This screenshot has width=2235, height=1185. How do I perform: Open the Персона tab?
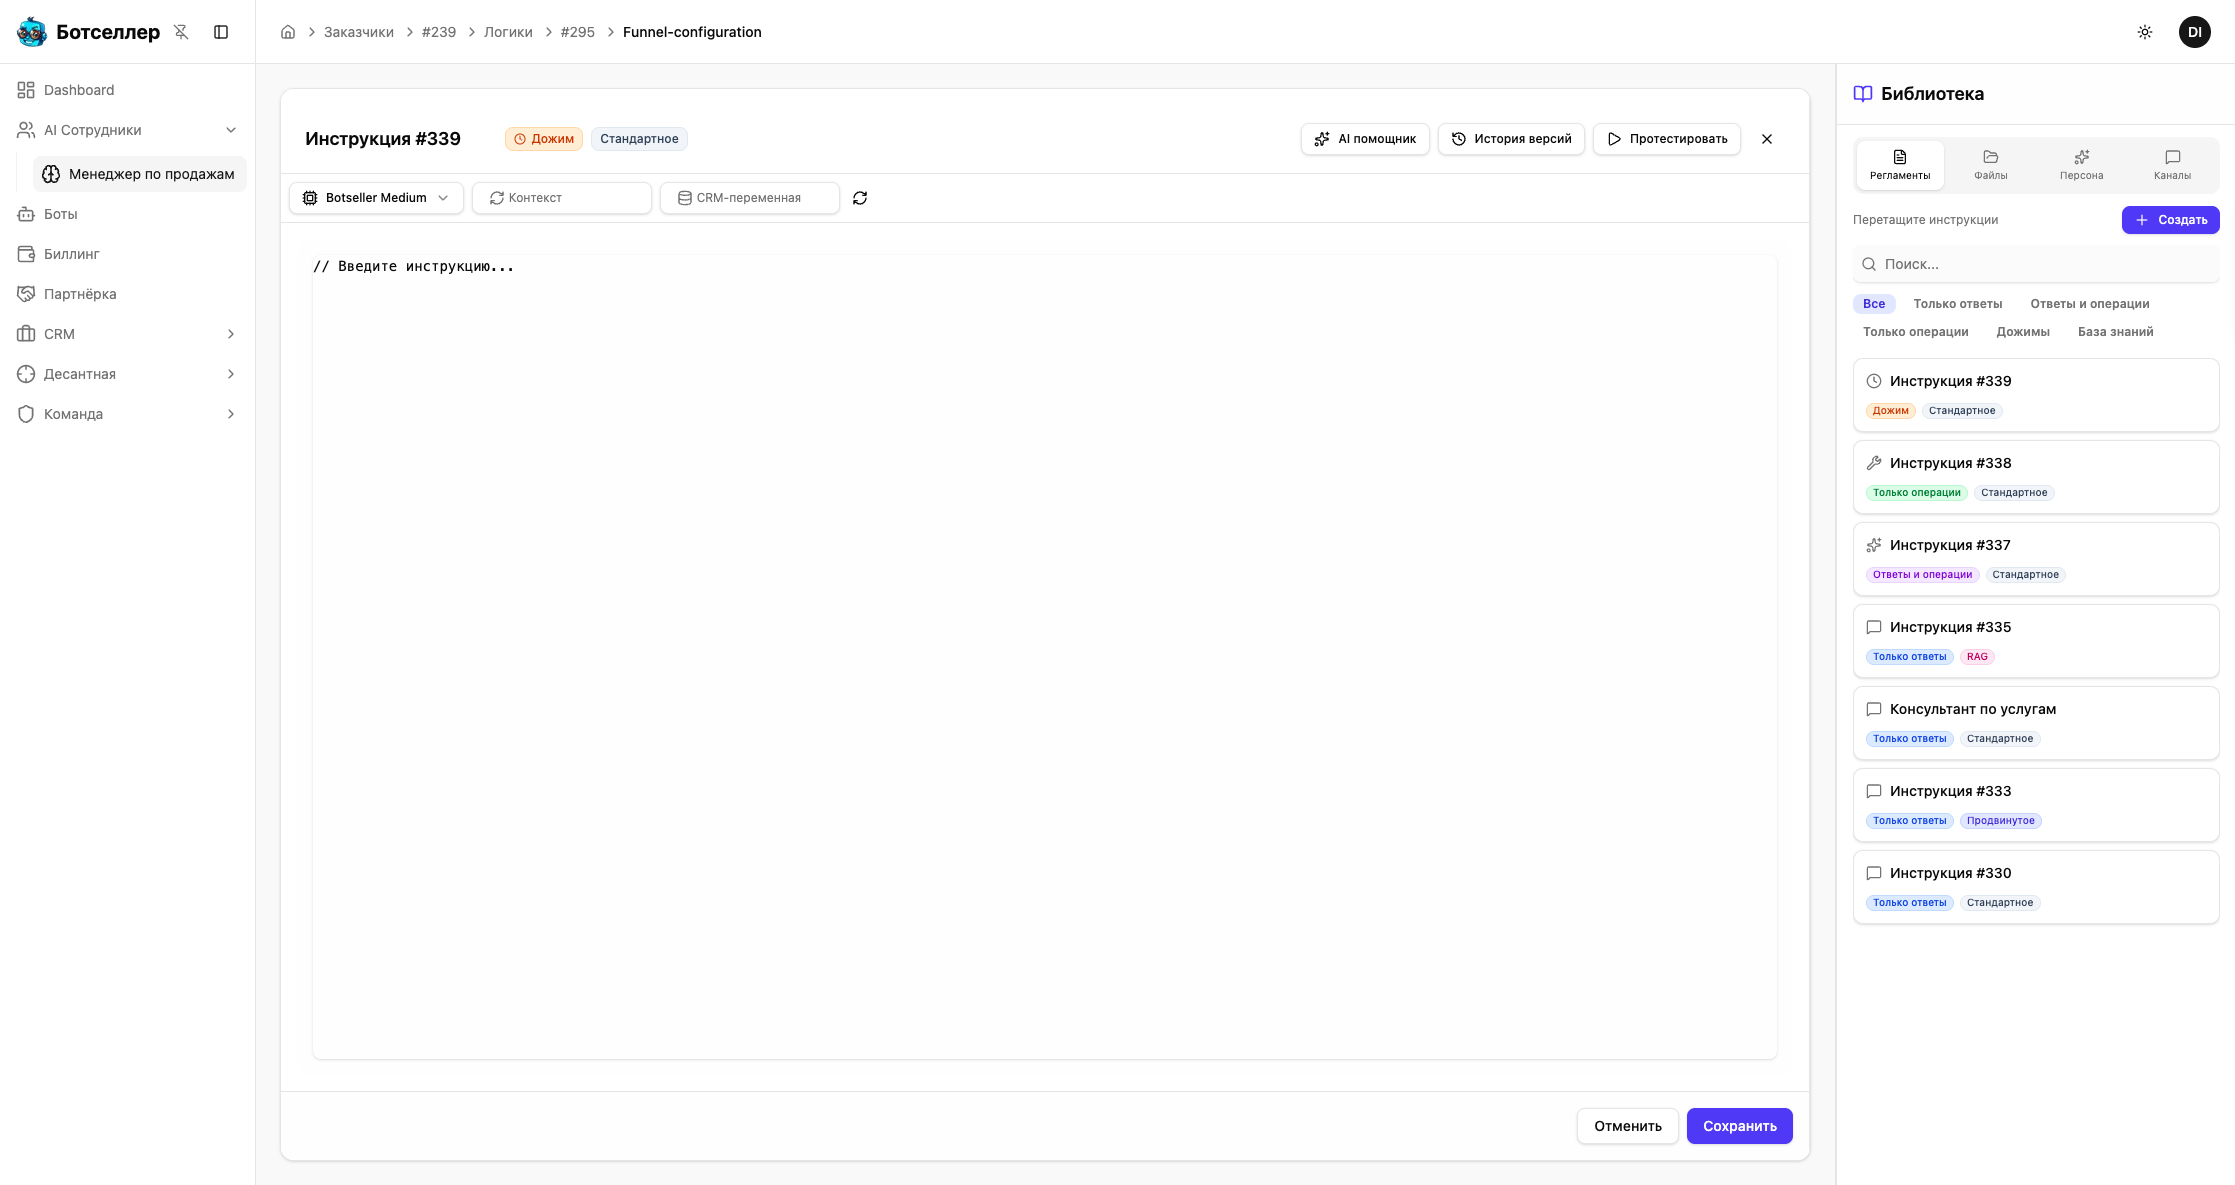(x=2081, y=165)
